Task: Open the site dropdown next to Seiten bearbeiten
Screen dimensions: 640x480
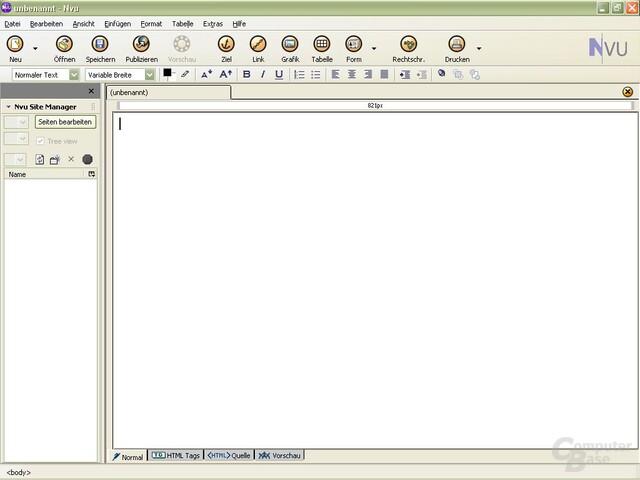Action: 16,122
